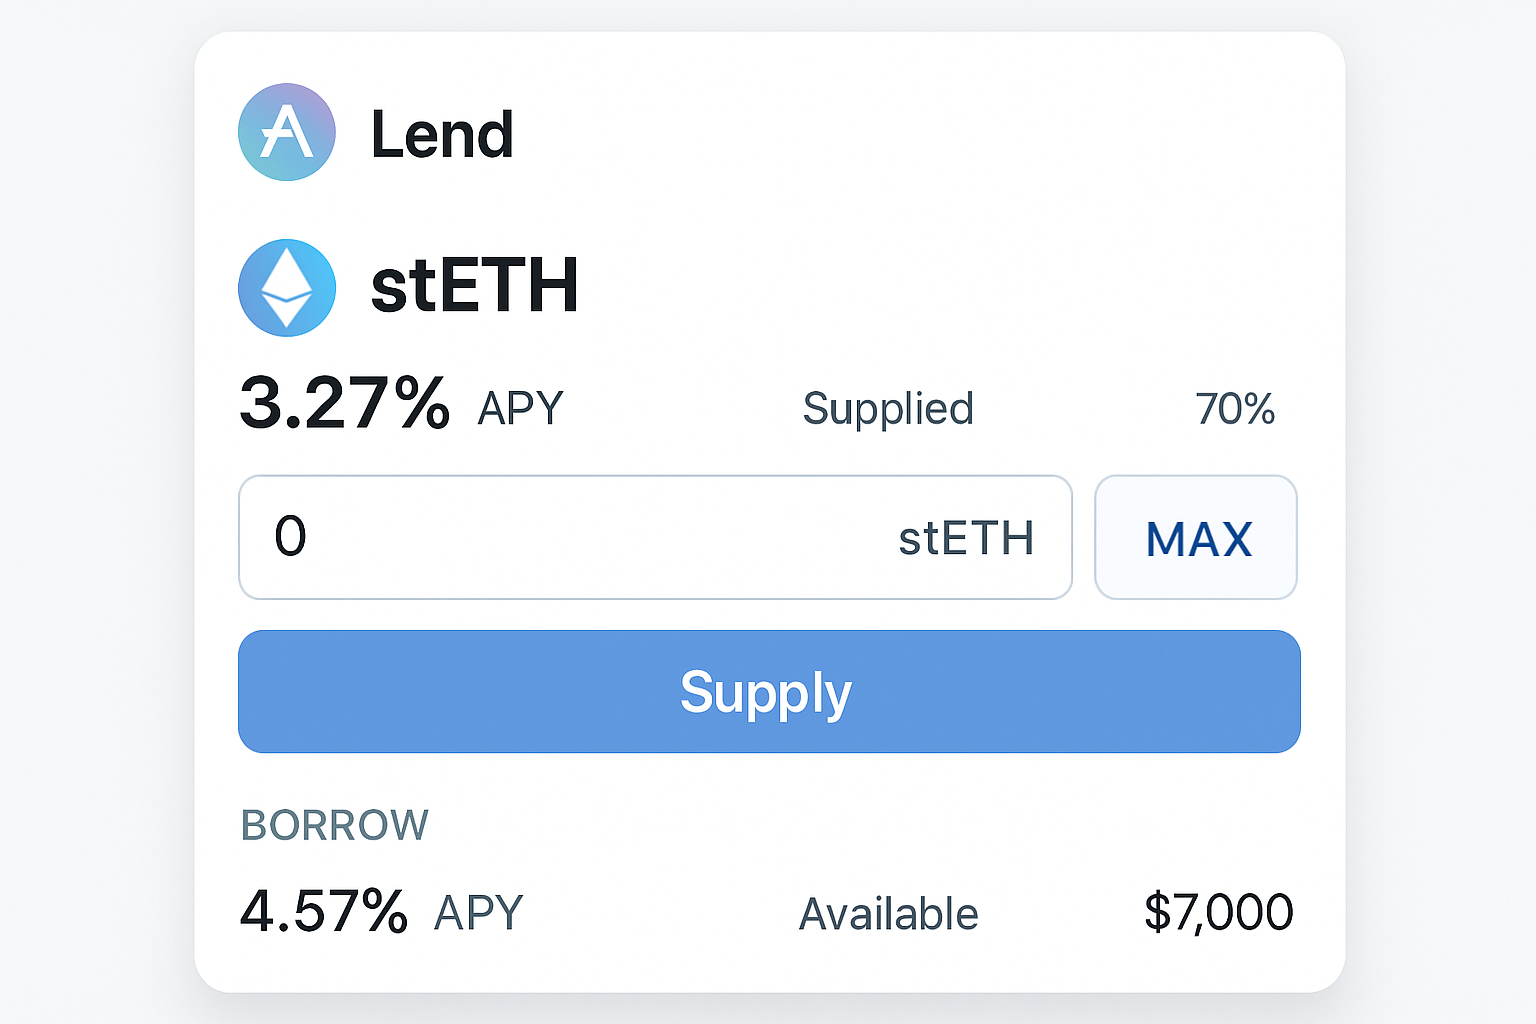Click the MAX amount button

(x=1196, y=538)
